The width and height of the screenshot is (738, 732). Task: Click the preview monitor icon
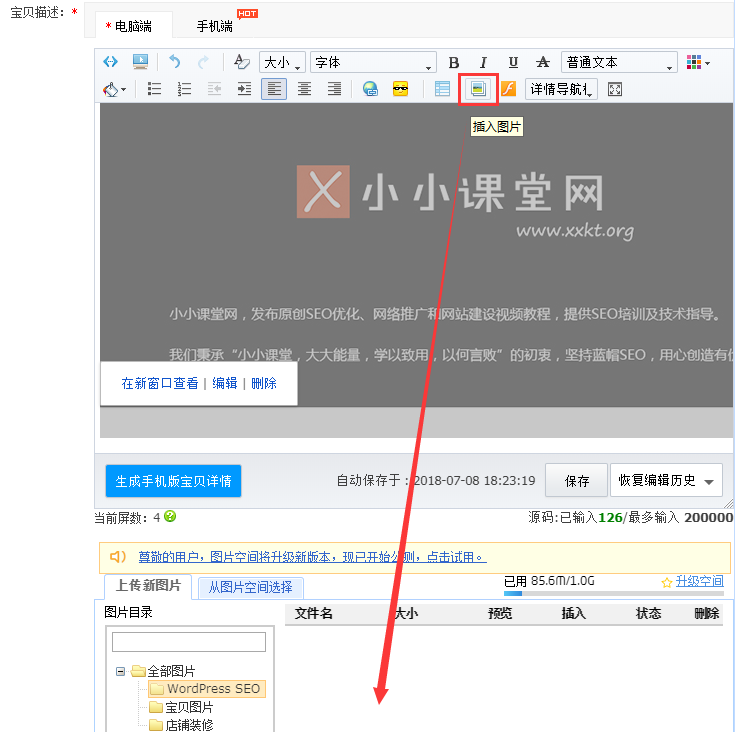point(140,62)
